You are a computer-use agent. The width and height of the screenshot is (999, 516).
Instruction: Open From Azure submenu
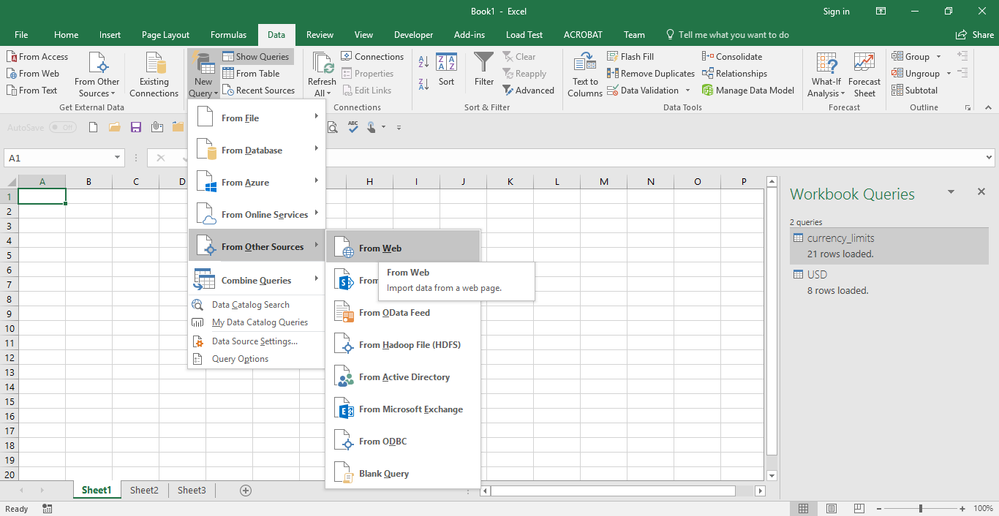point(257,182)
